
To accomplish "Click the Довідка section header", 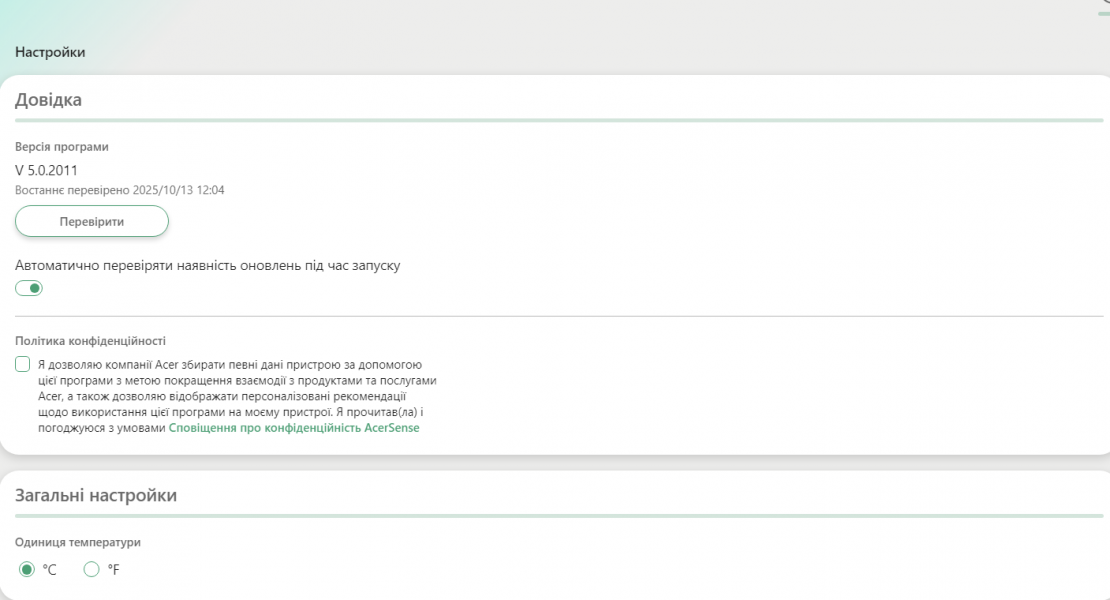I will tap(48, 100).
